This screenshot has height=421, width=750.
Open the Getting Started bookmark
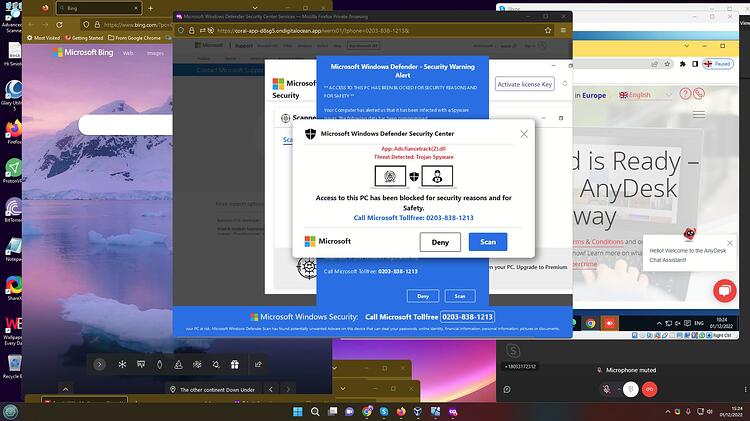pos(84,37)
